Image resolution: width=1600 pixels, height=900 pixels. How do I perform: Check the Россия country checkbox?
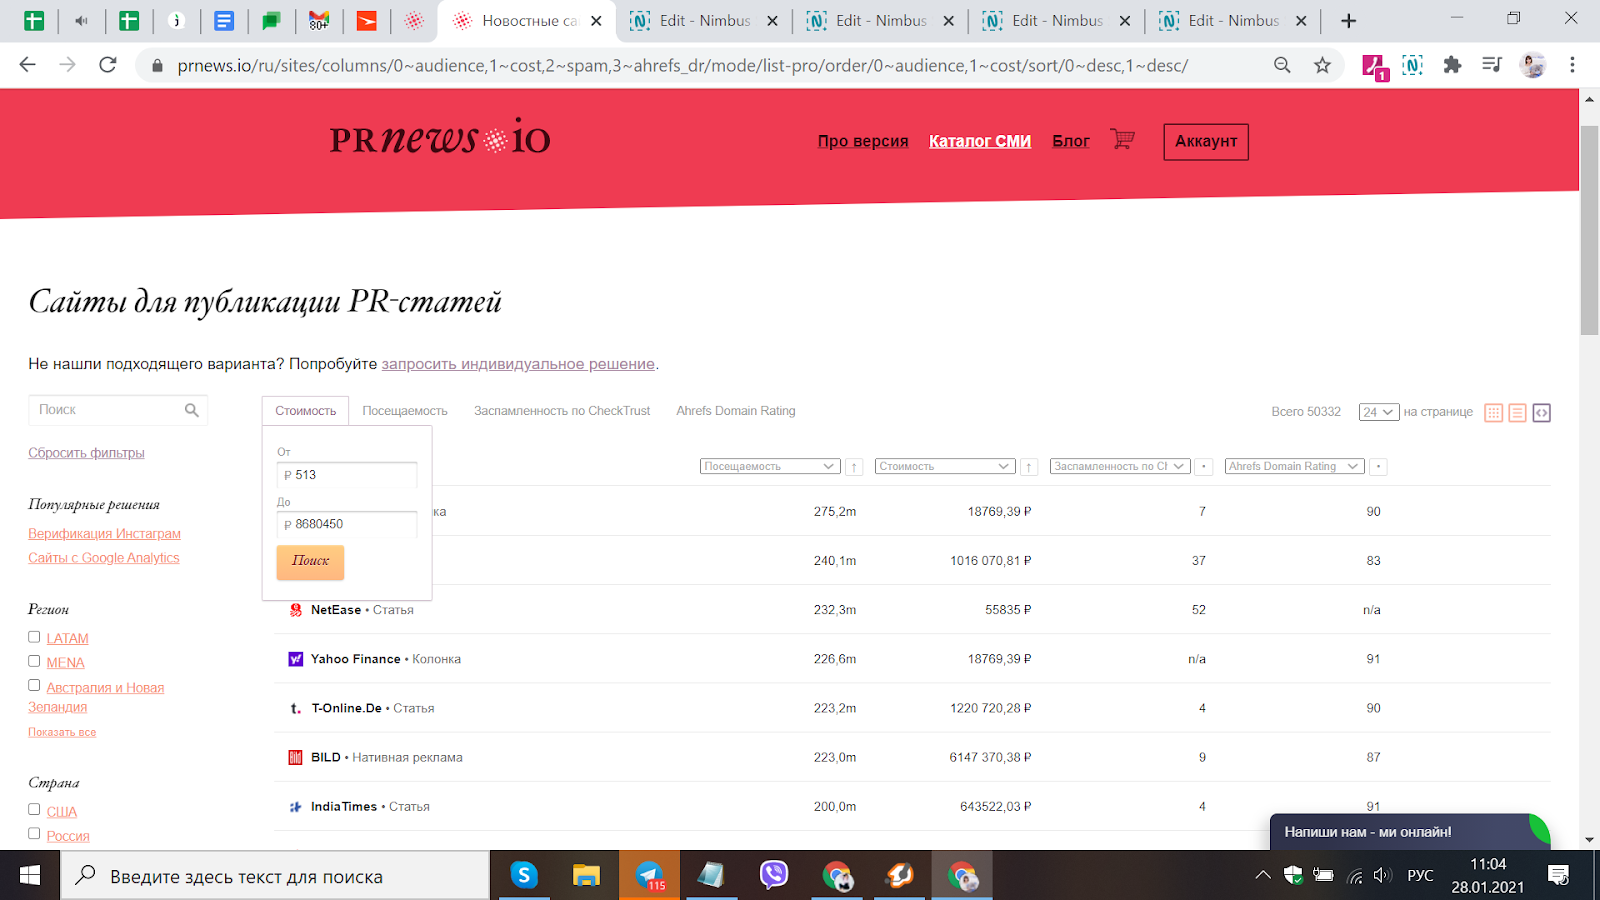click(34, 833)
